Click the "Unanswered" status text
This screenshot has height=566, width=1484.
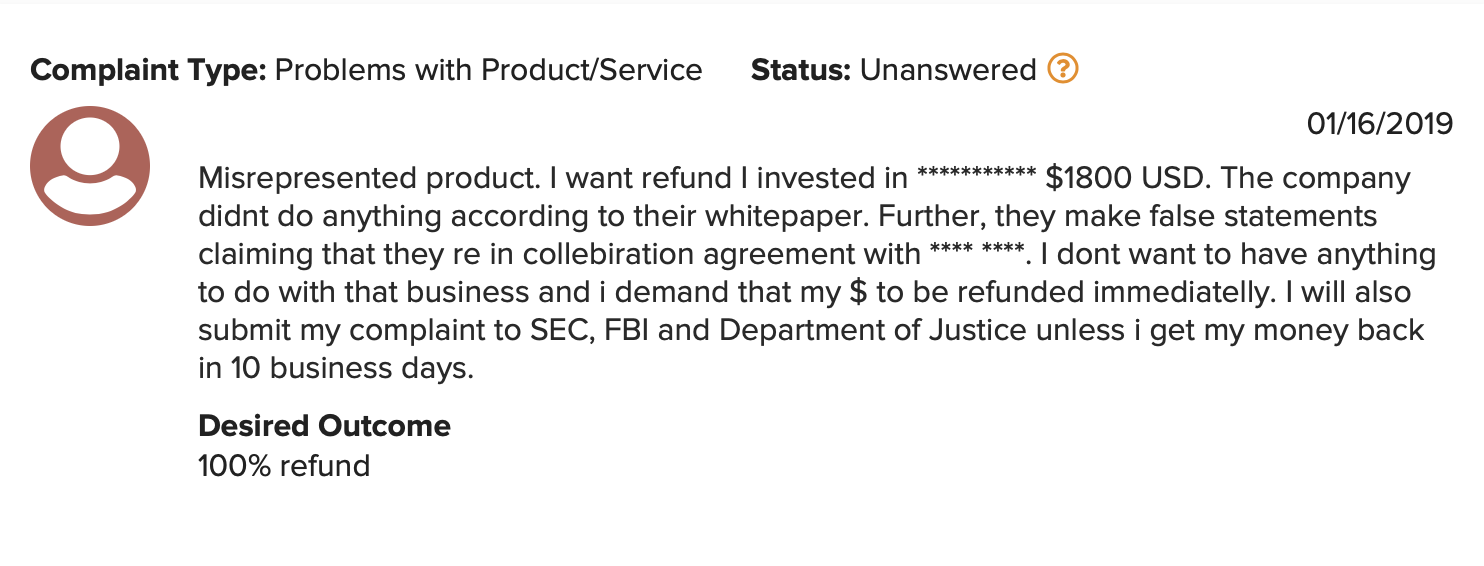948,70
